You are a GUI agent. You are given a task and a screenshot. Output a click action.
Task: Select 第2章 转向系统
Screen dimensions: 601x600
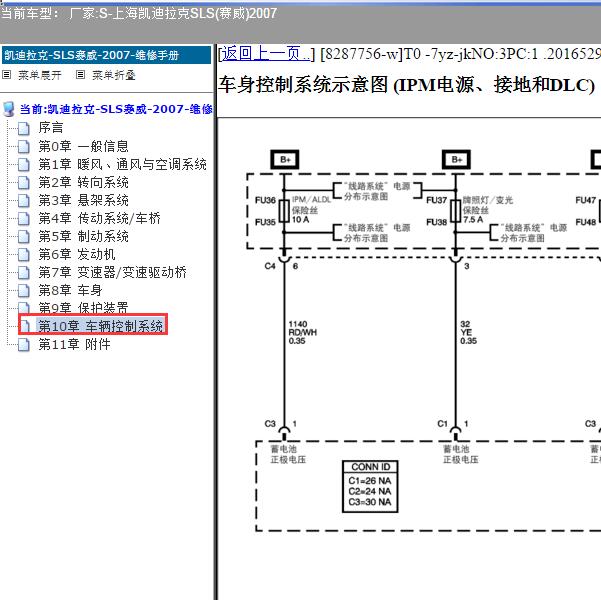click(x=83, y=182)
